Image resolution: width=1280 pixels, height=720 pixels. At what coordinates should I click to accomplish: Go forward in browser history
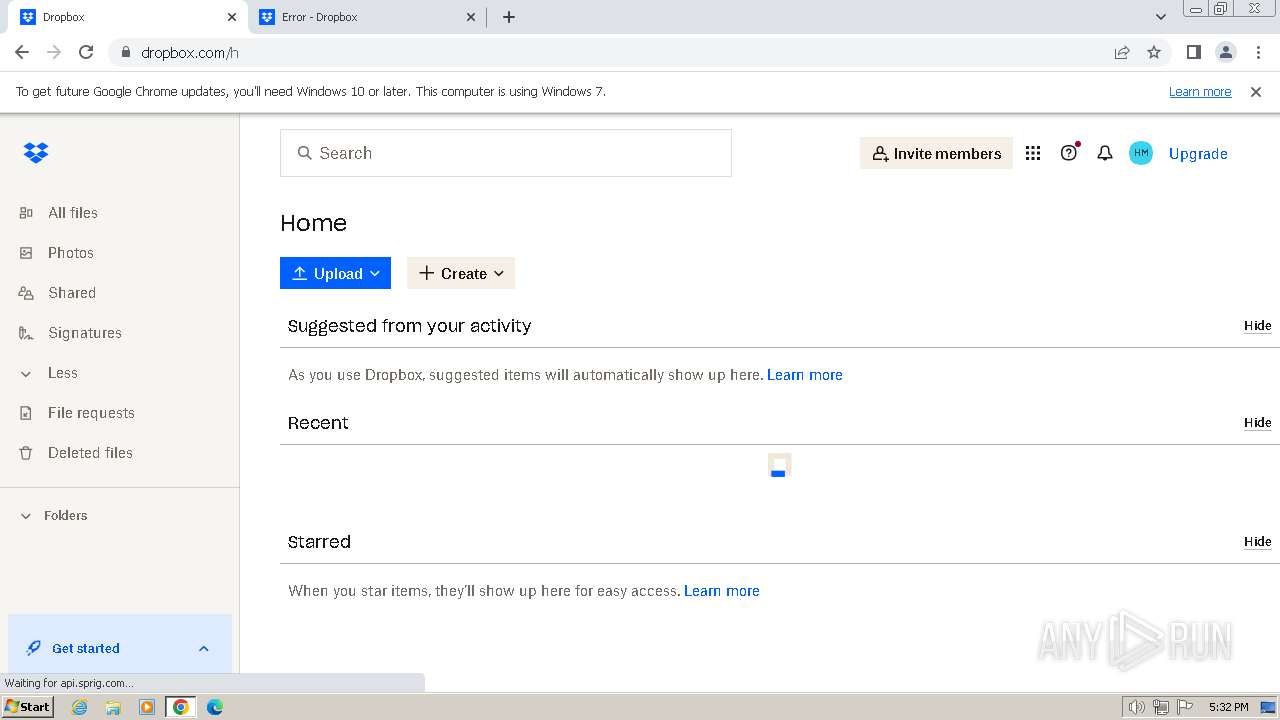[x=54, y=52]
